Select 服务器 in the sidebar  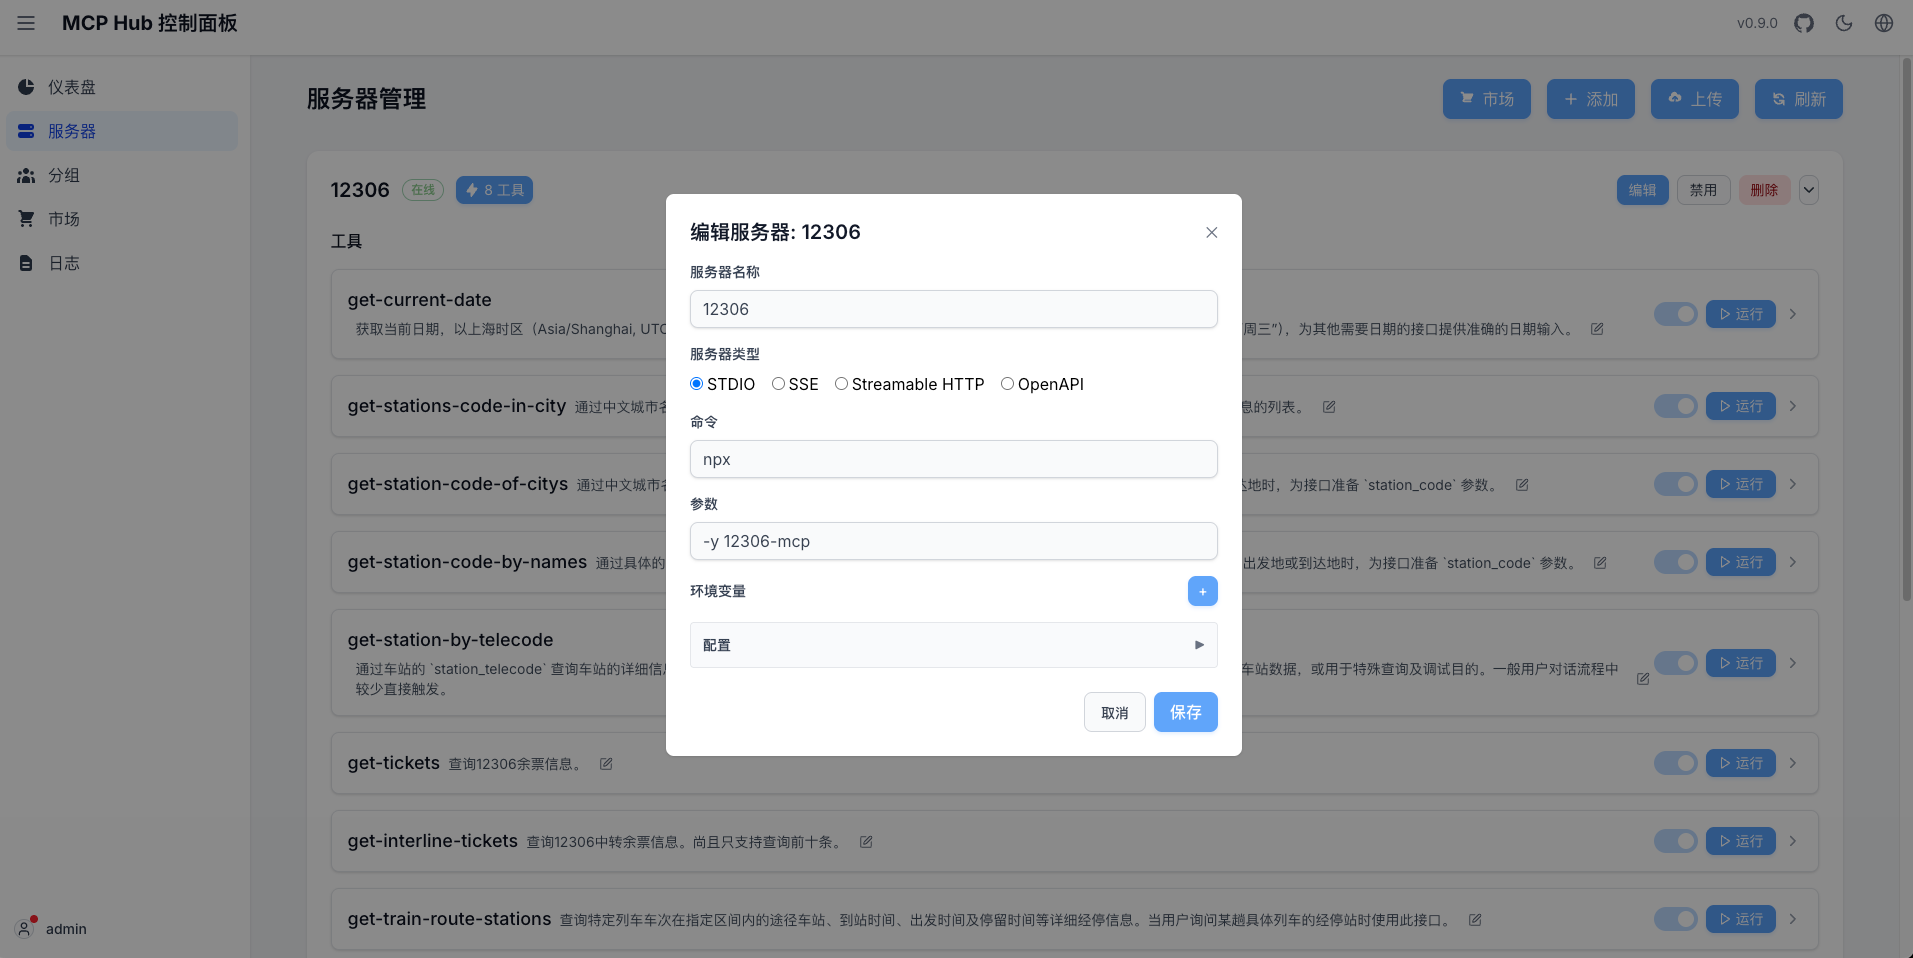point(122,131)
